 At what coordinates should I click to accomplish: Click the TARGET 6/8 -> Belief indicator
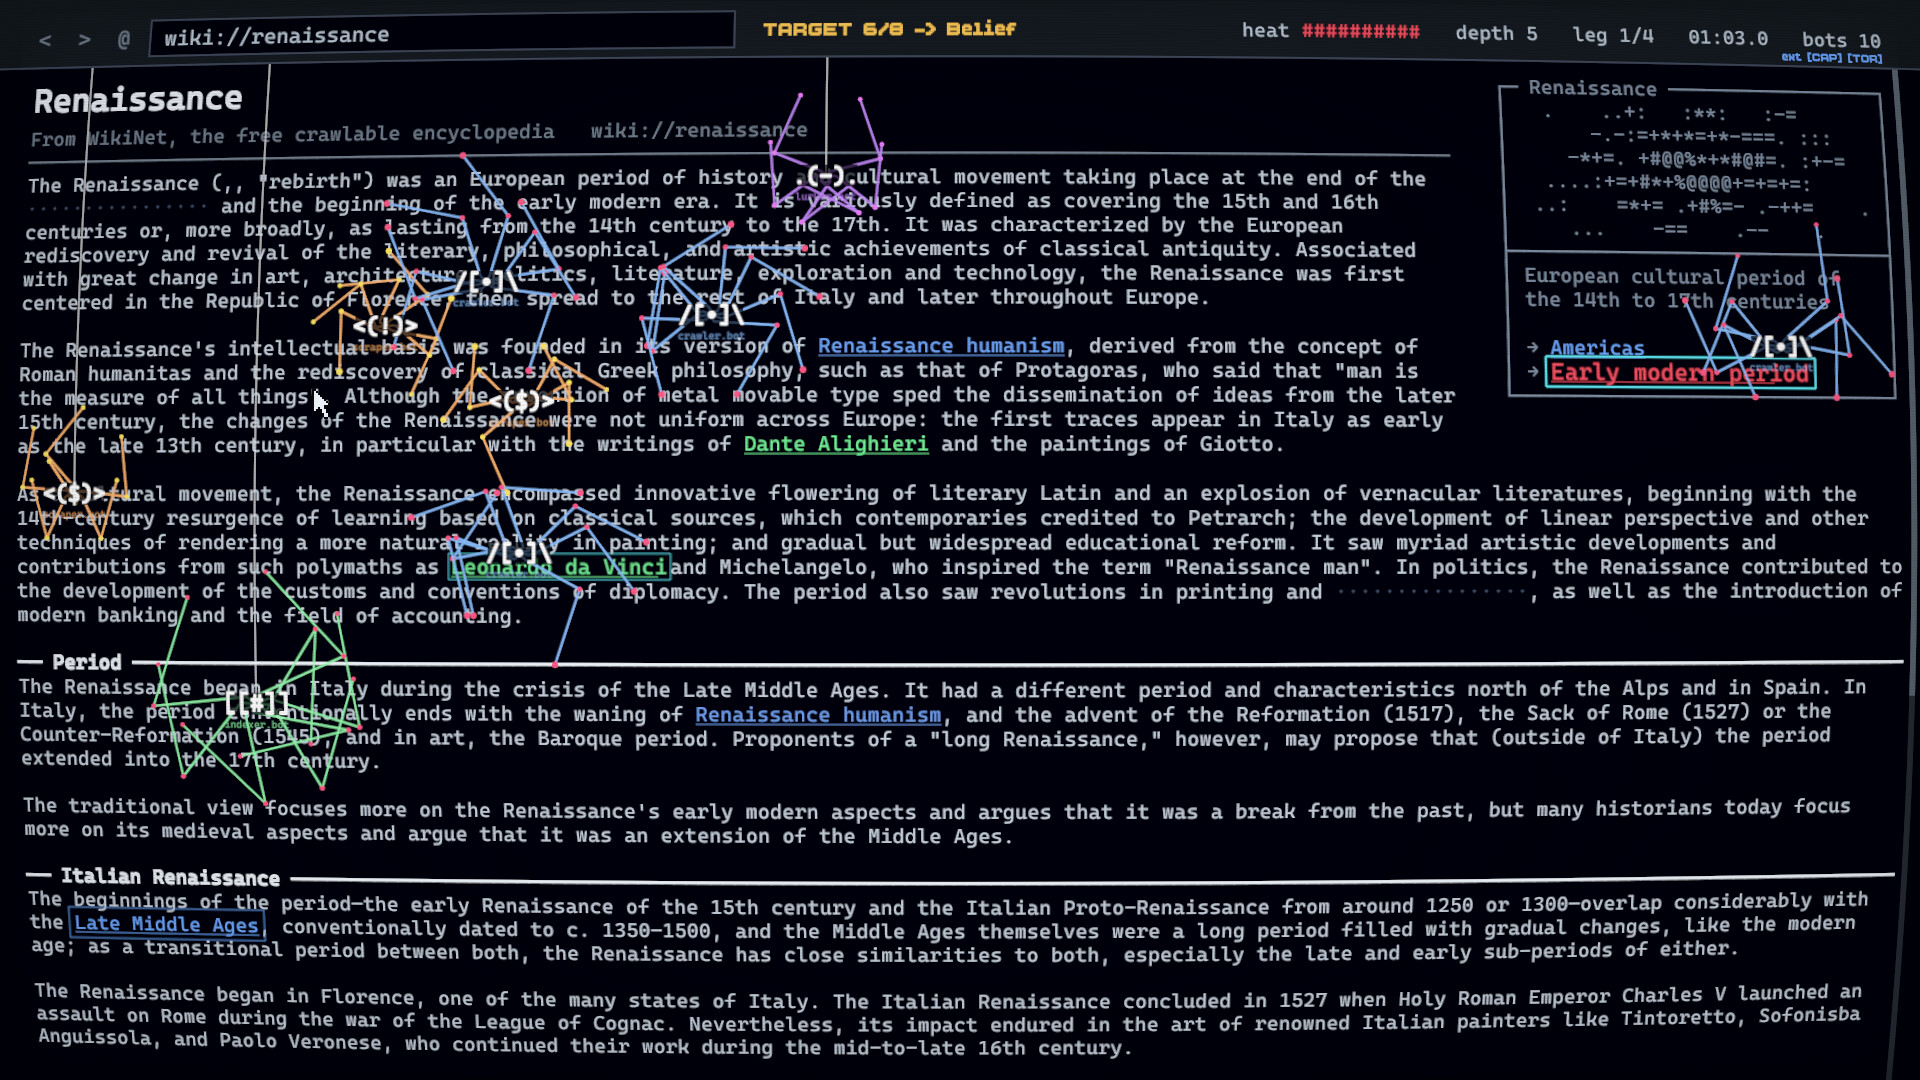(x=889, y=29)
